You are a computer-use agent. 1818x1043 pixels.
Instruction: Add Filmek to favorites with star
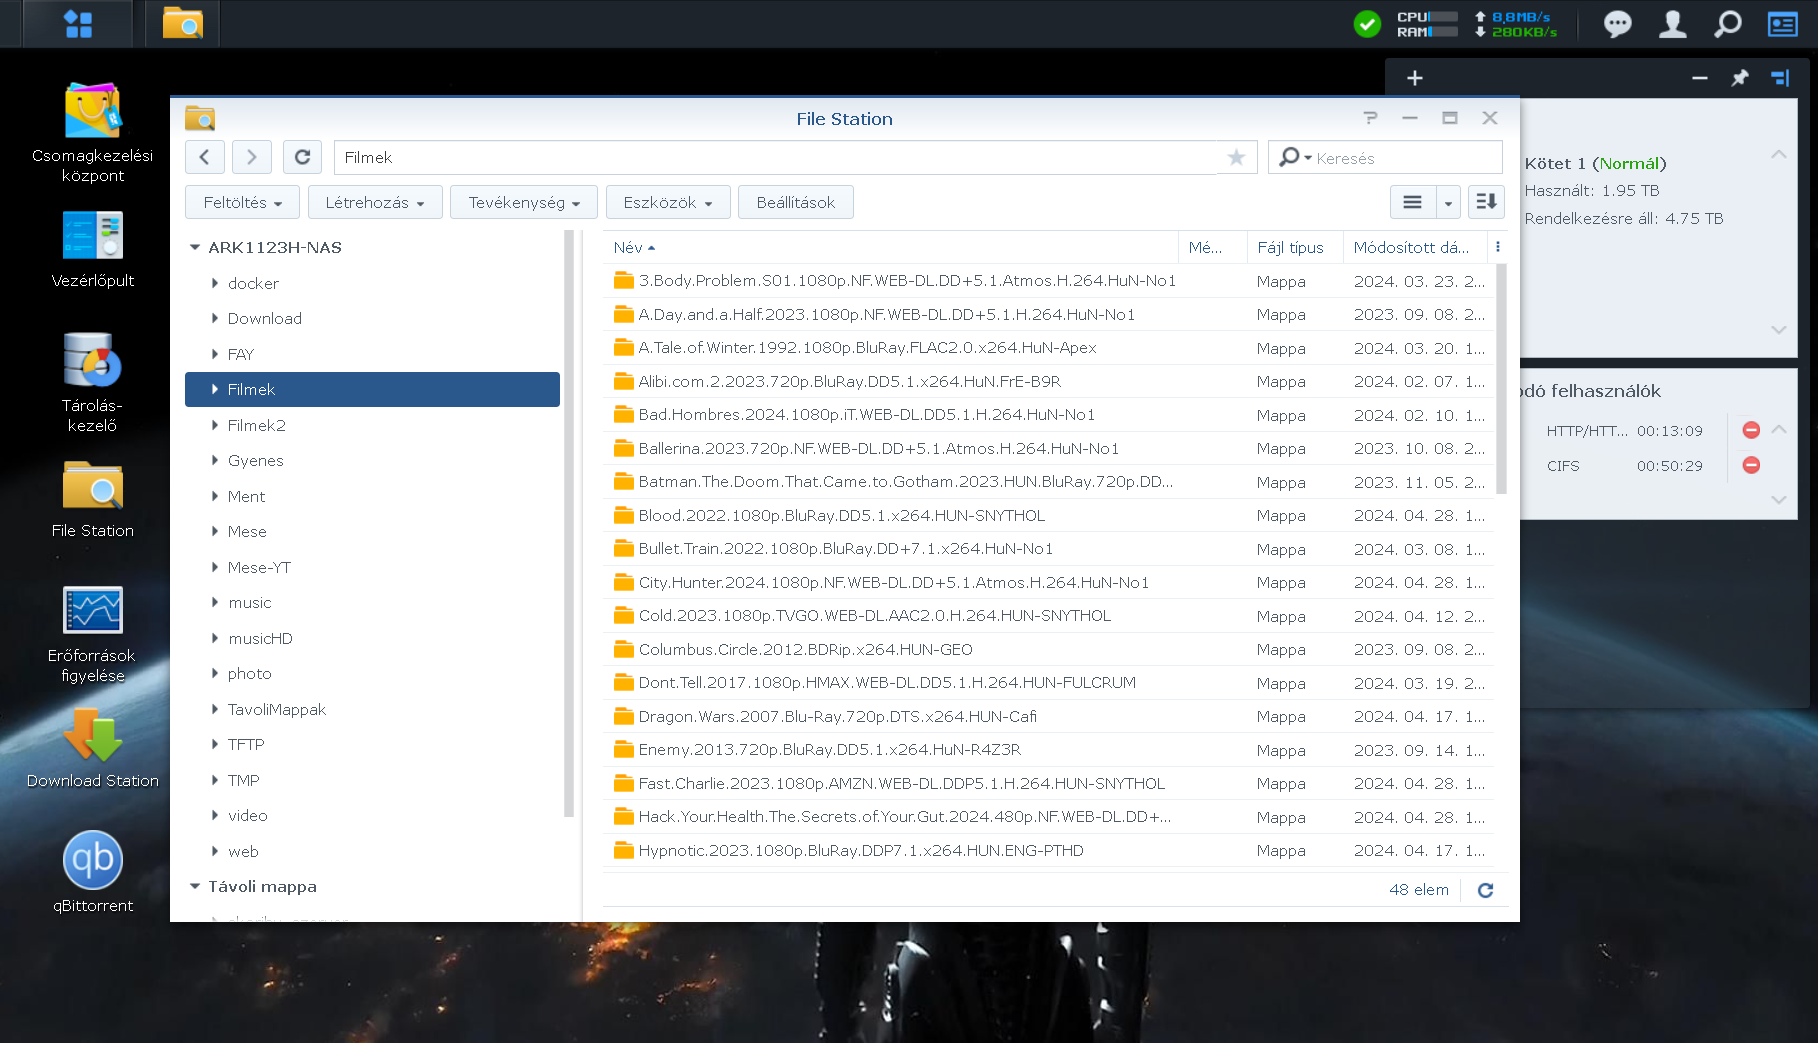1236,157
